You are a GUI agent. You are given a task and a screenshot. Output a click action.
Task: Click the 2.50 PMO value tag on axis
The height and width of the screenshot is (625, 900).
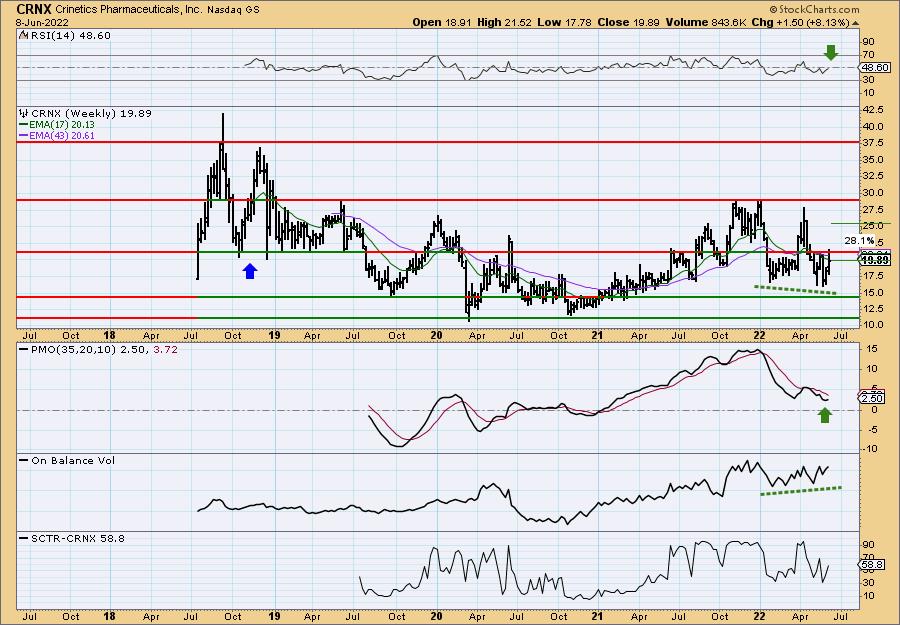(873, 398)
